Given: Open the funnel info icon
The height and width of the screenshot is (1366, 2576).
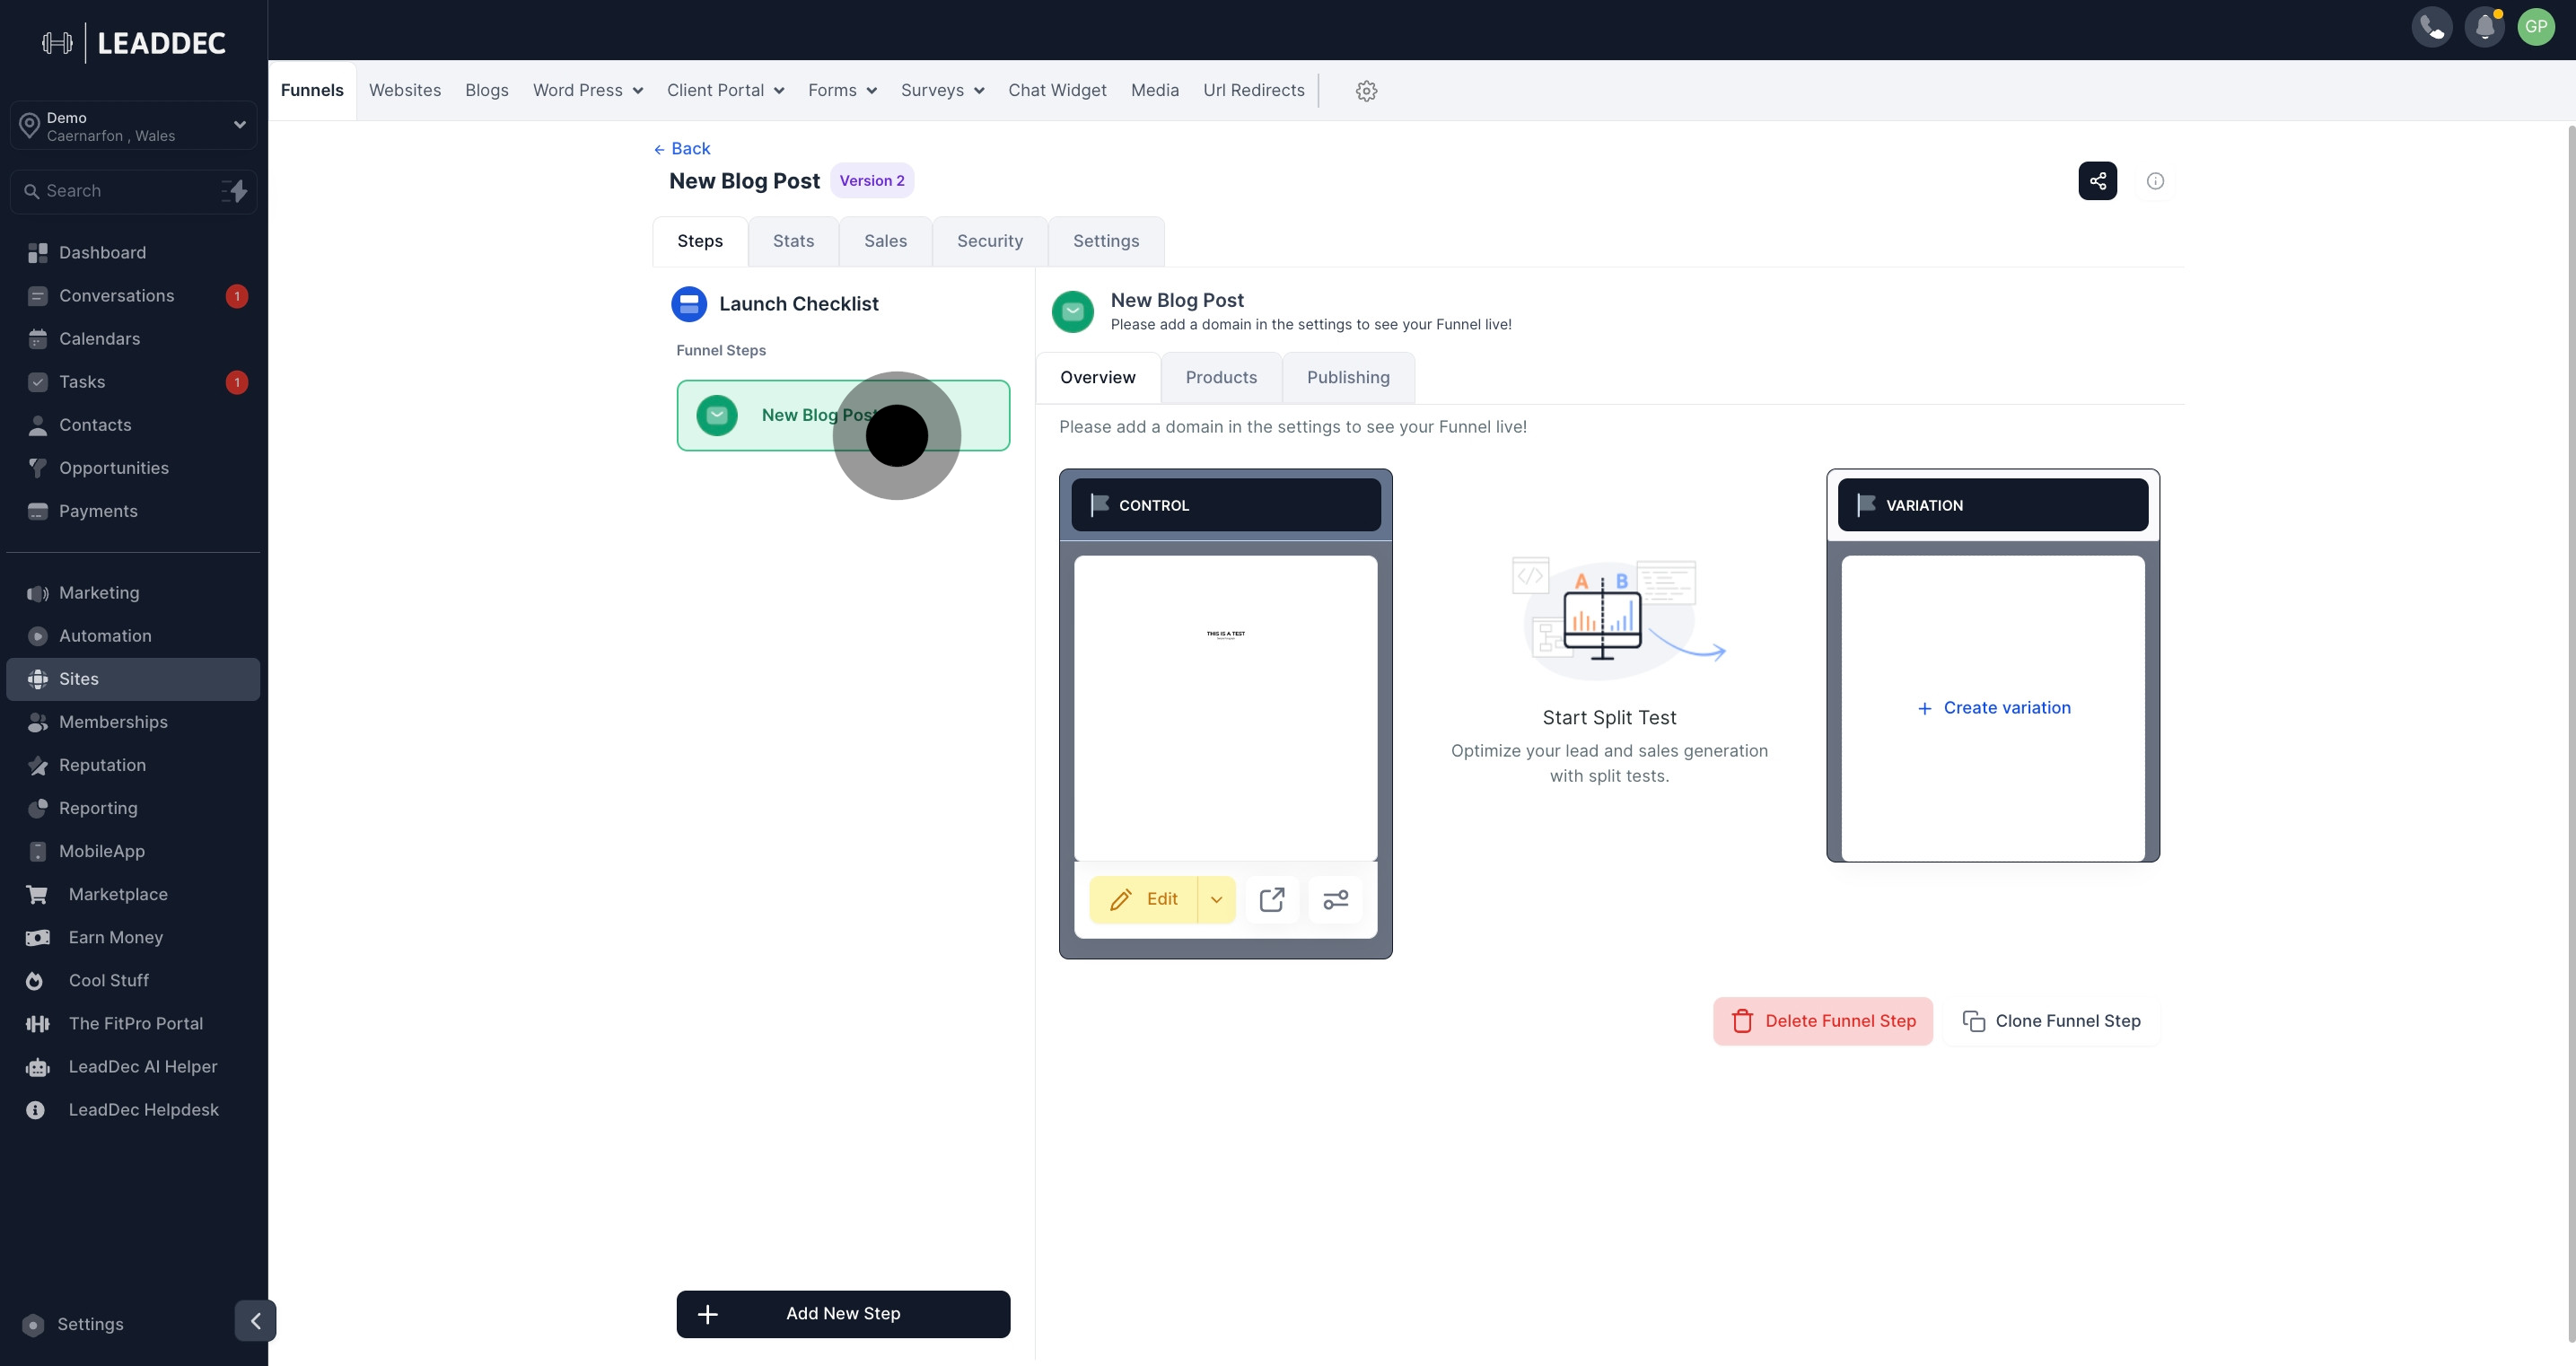Looking at the screenshot, I should coord(2155,181).
